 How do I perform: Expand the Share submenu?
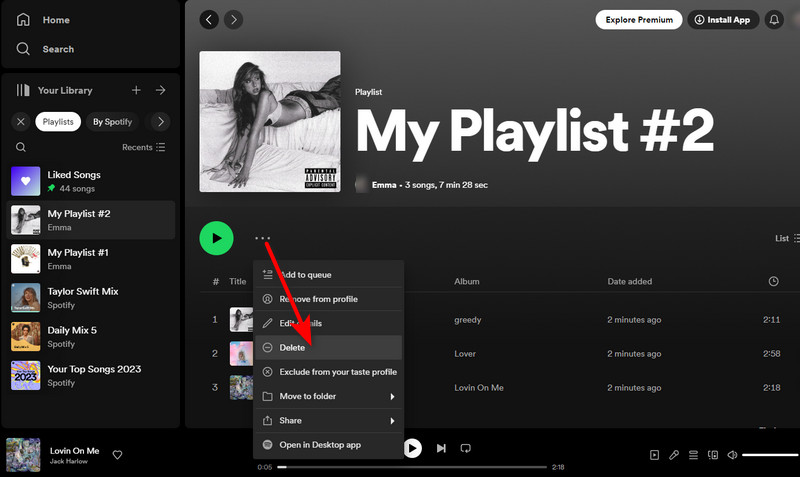[328, 420]
